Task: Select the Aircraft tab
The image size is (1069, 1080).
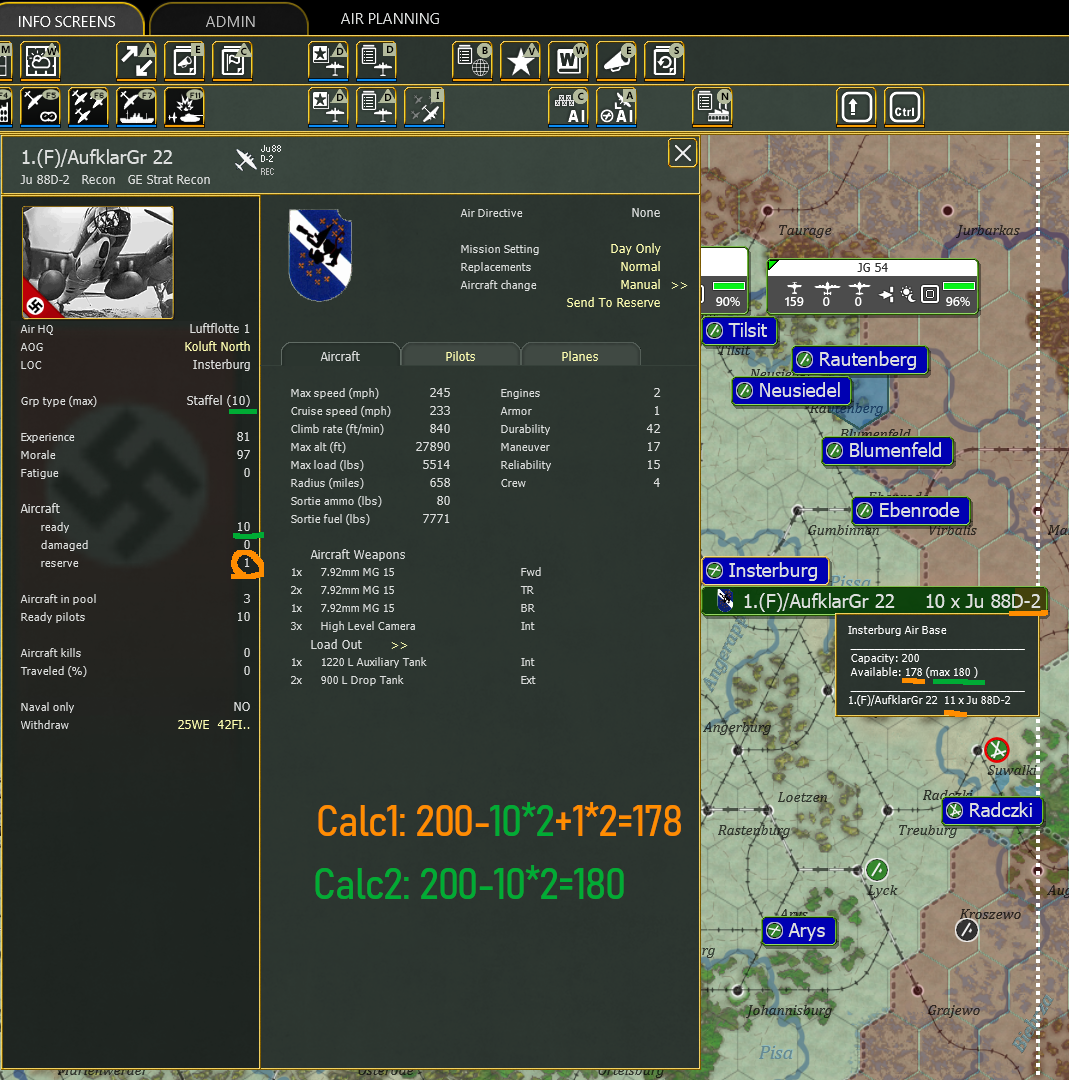Action: click(x=340, y=356)
